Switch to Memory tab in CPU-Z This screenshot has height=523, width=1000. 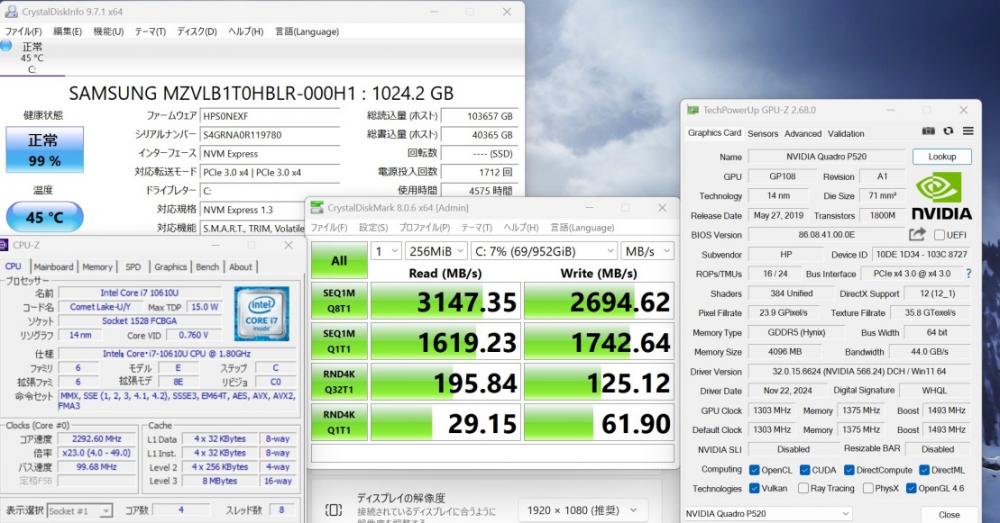tap(97, 267)
